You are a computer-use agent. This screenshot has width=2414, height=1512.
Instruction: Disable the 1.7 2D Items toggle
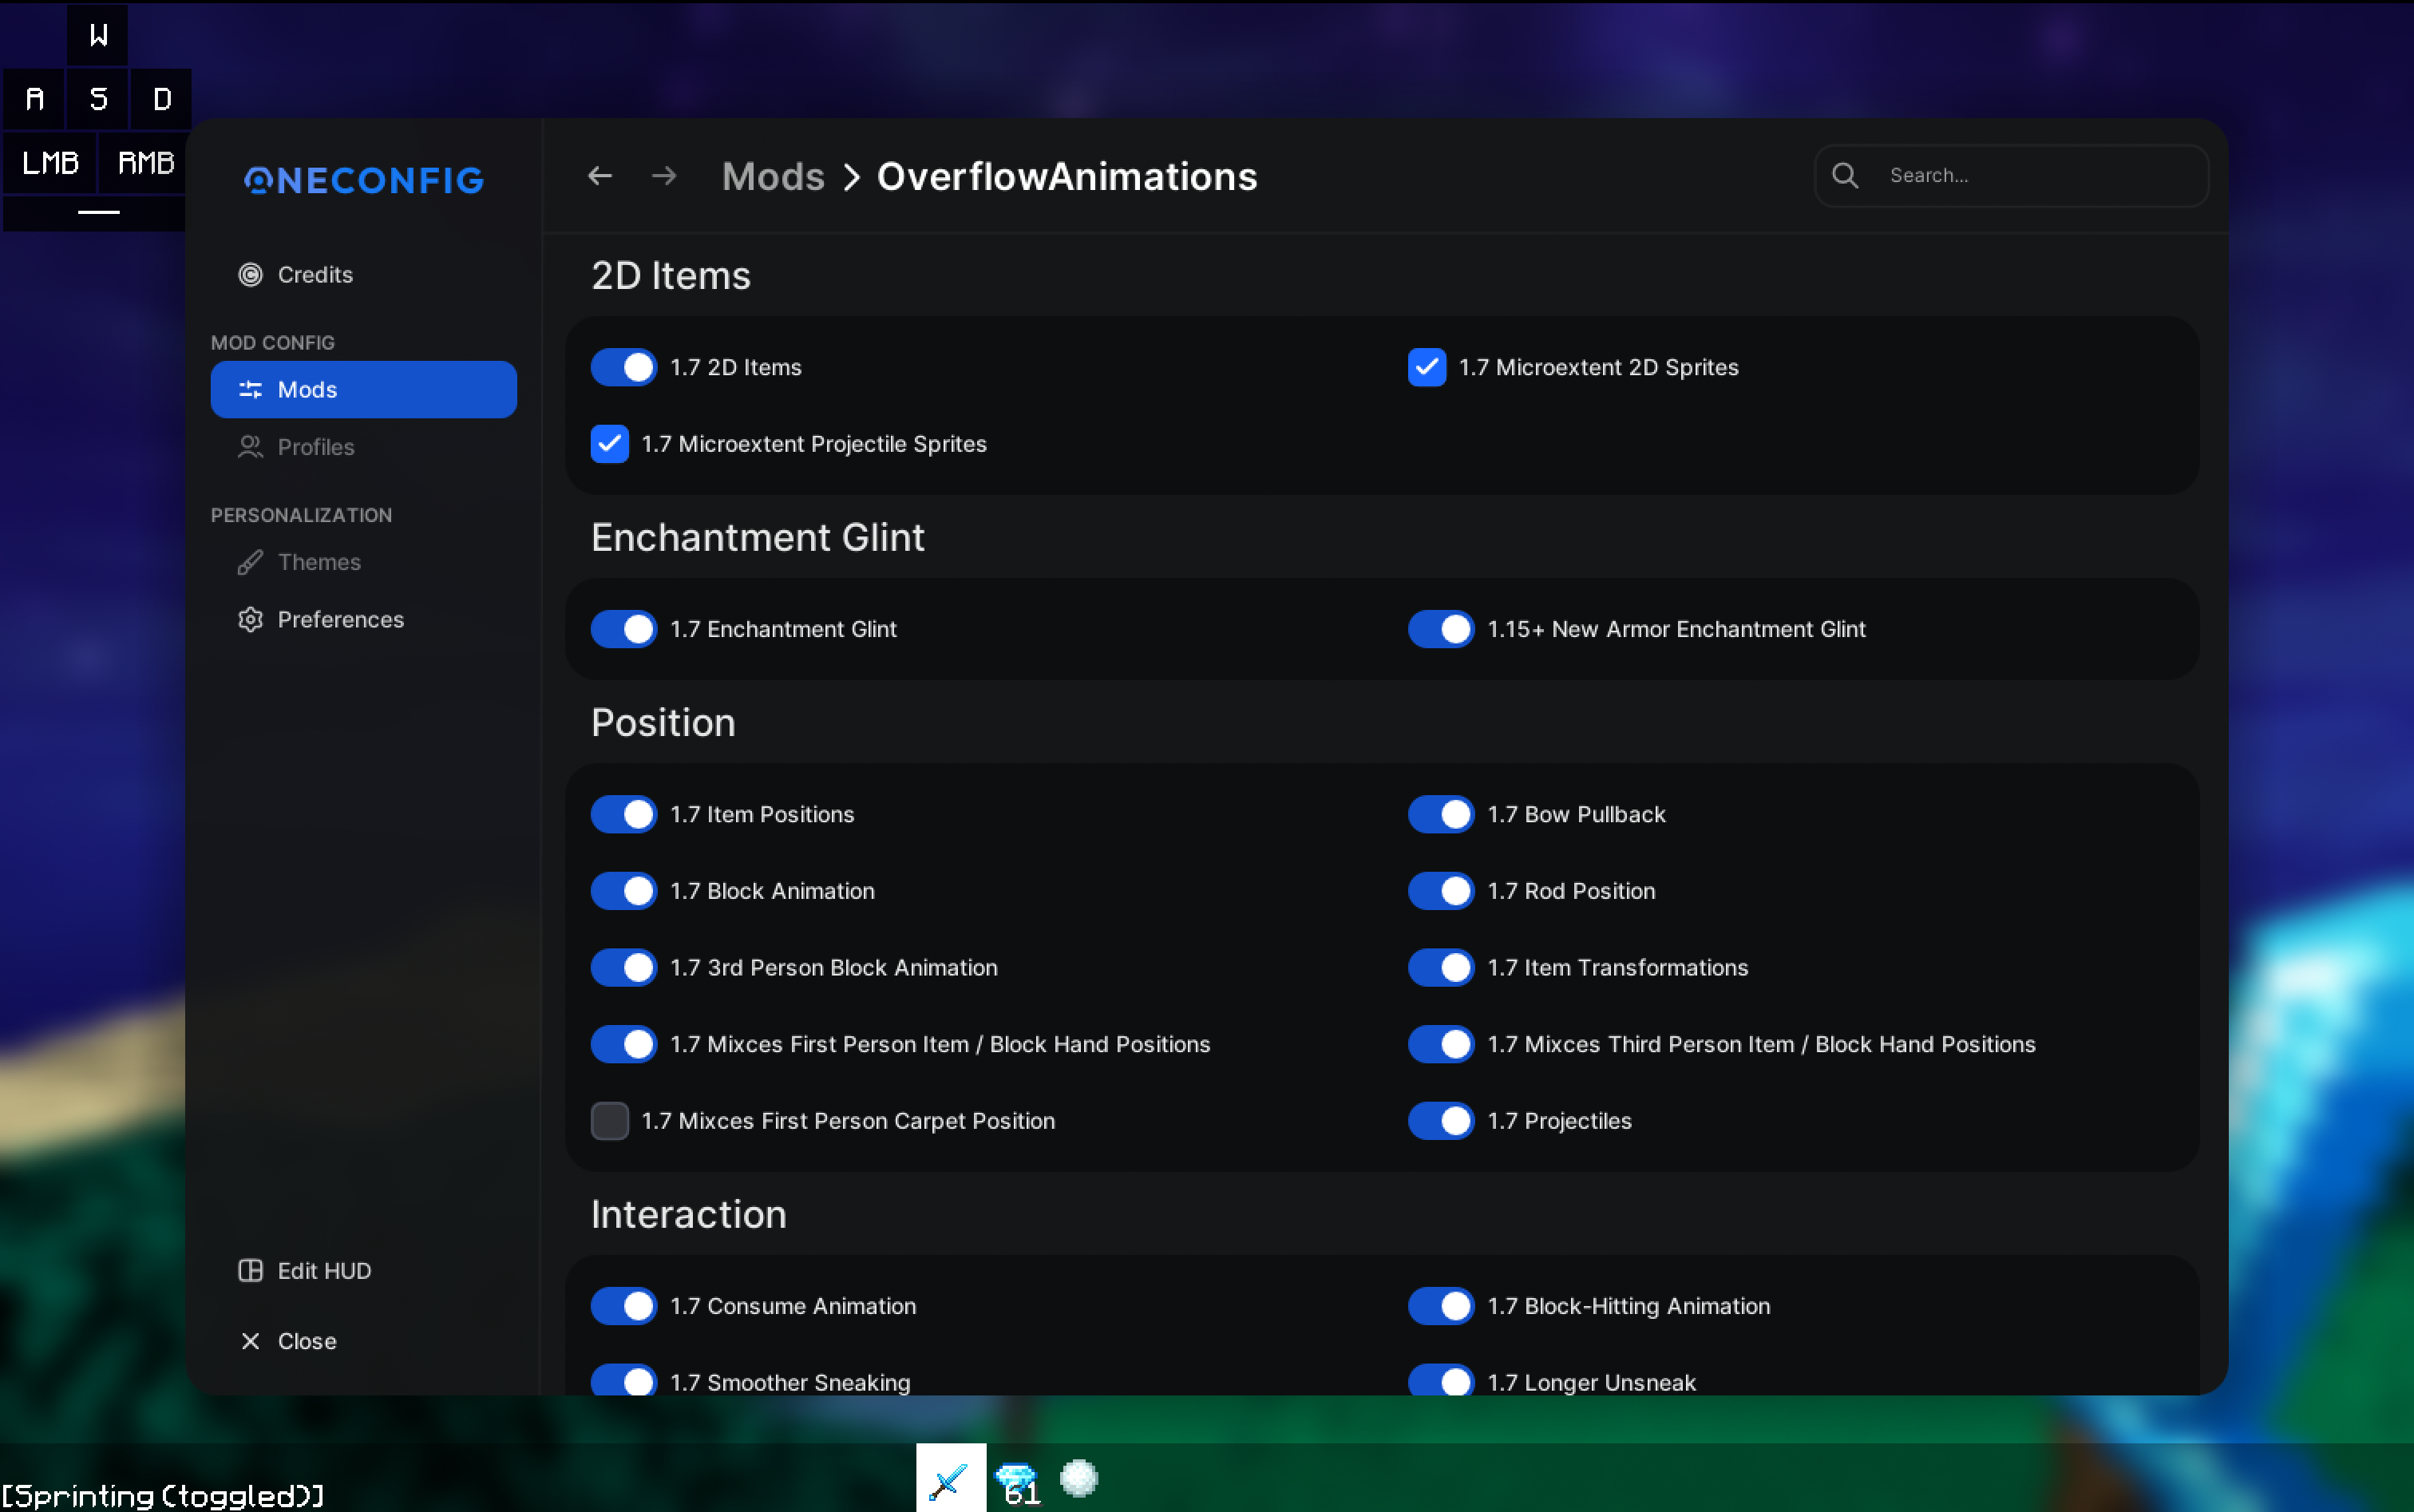tap(624, 367)
